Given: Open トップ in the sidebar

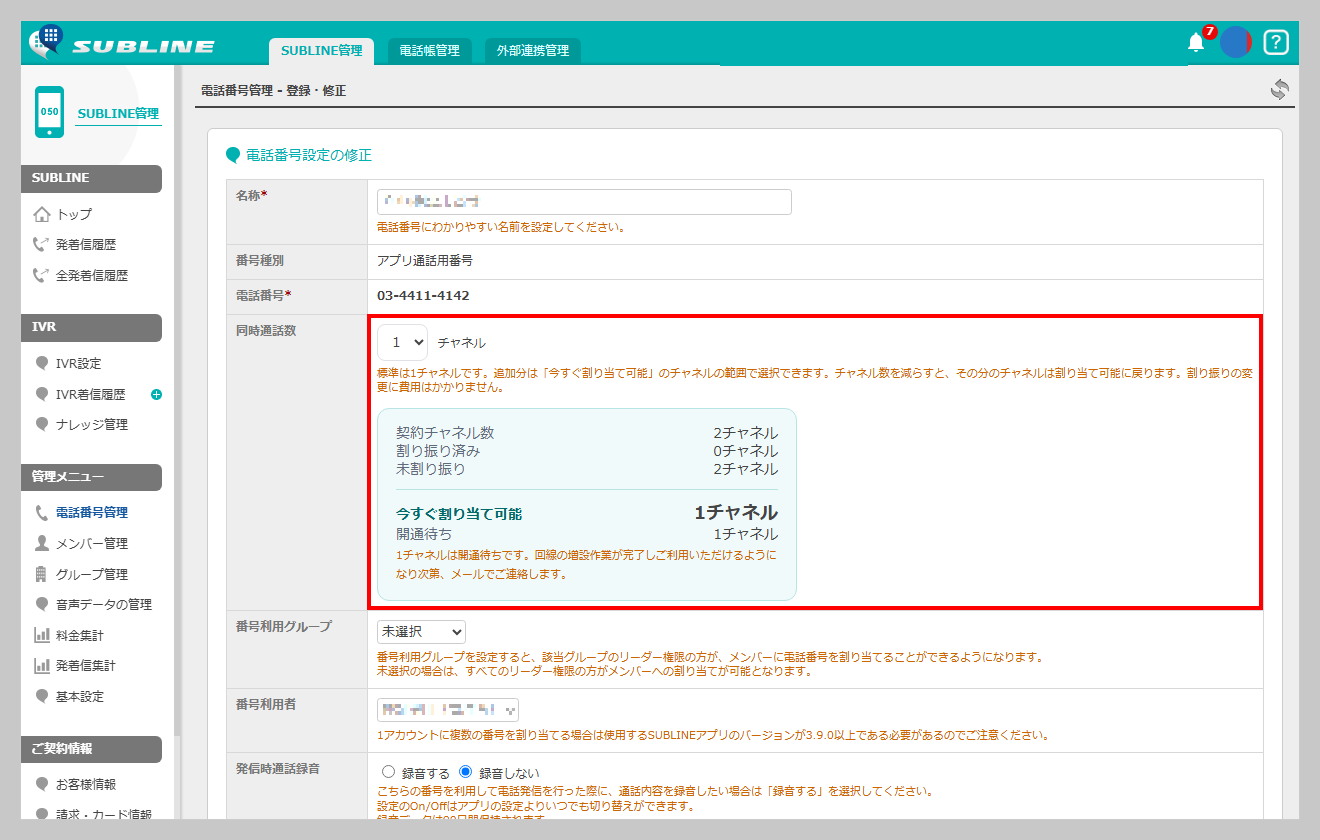Looking at the screenshot, I should pos(74,214).
